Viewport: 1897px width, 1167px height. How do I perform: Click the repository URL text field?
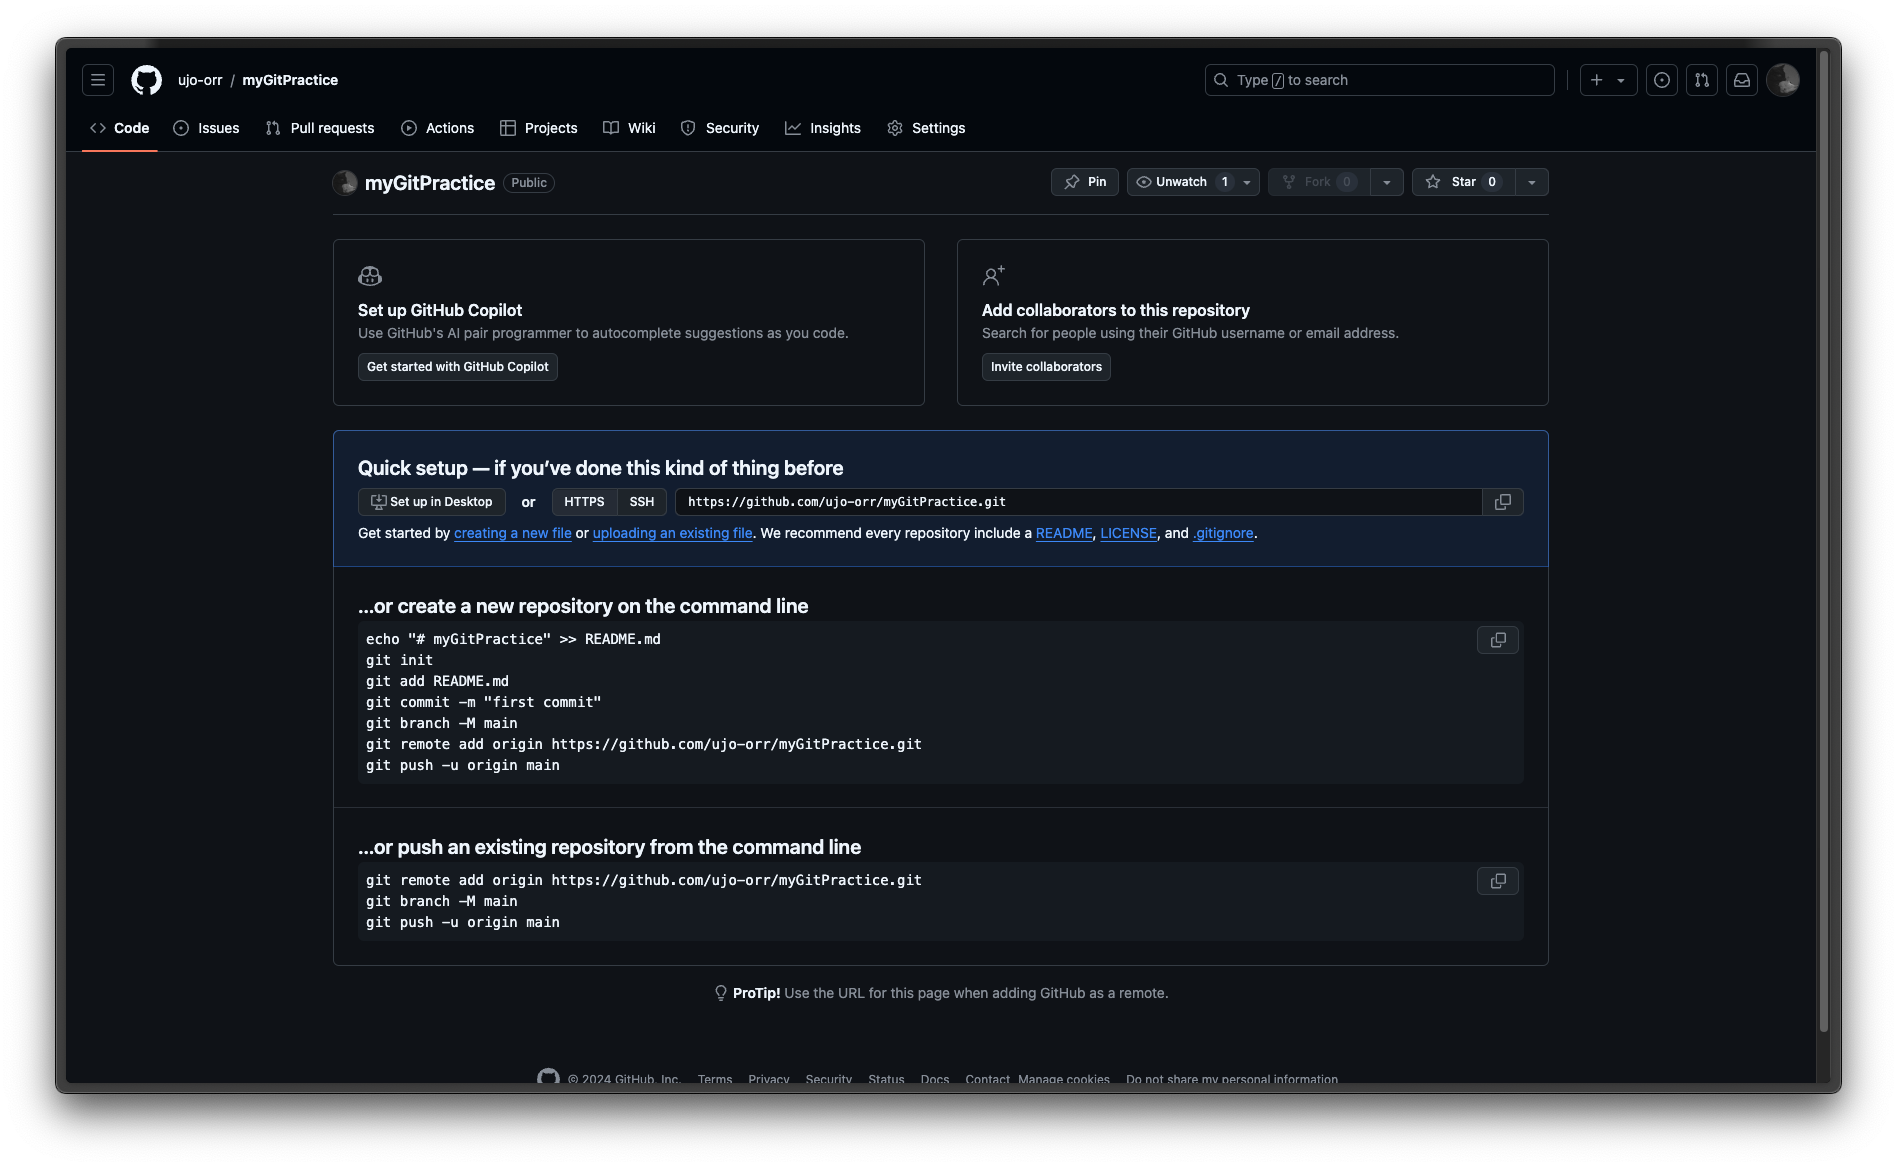click(1079, 502)
